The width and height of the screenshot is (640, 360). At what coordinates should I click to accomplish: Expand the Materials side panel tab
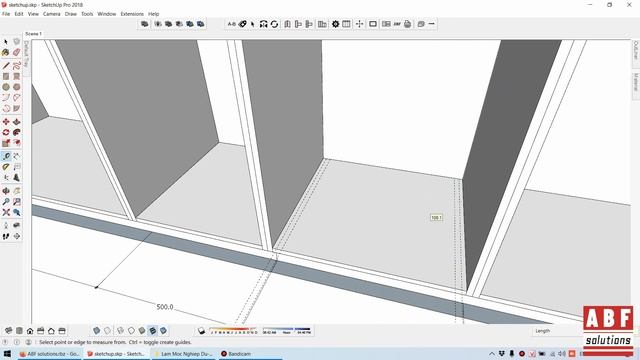(636, 84)
